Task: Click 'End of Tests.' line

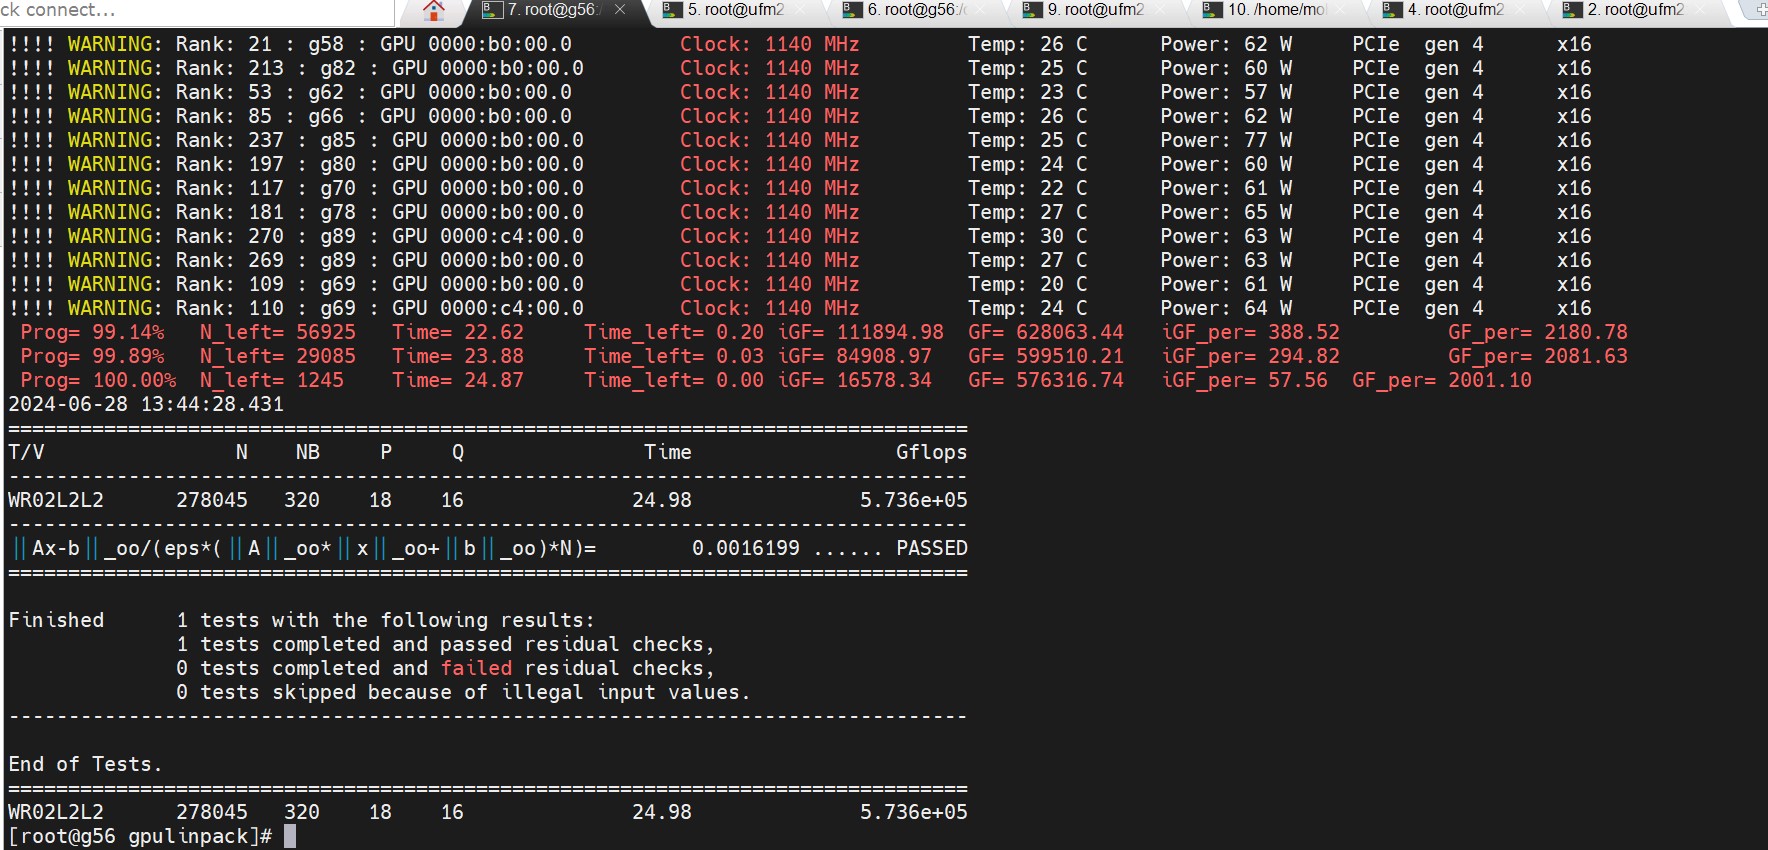Action: 85,764
